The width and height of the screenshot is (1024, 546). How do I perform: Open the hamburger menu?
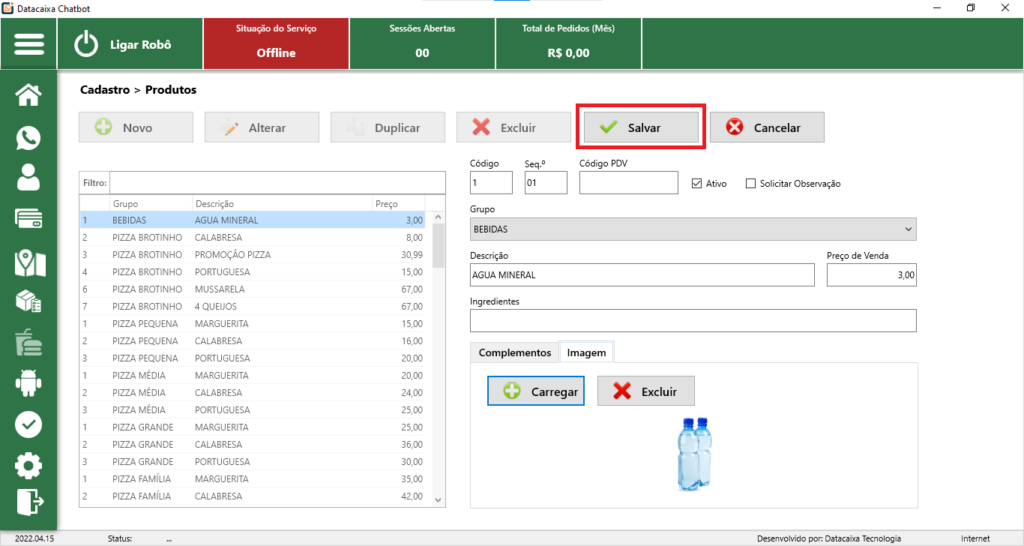(29, 45)
